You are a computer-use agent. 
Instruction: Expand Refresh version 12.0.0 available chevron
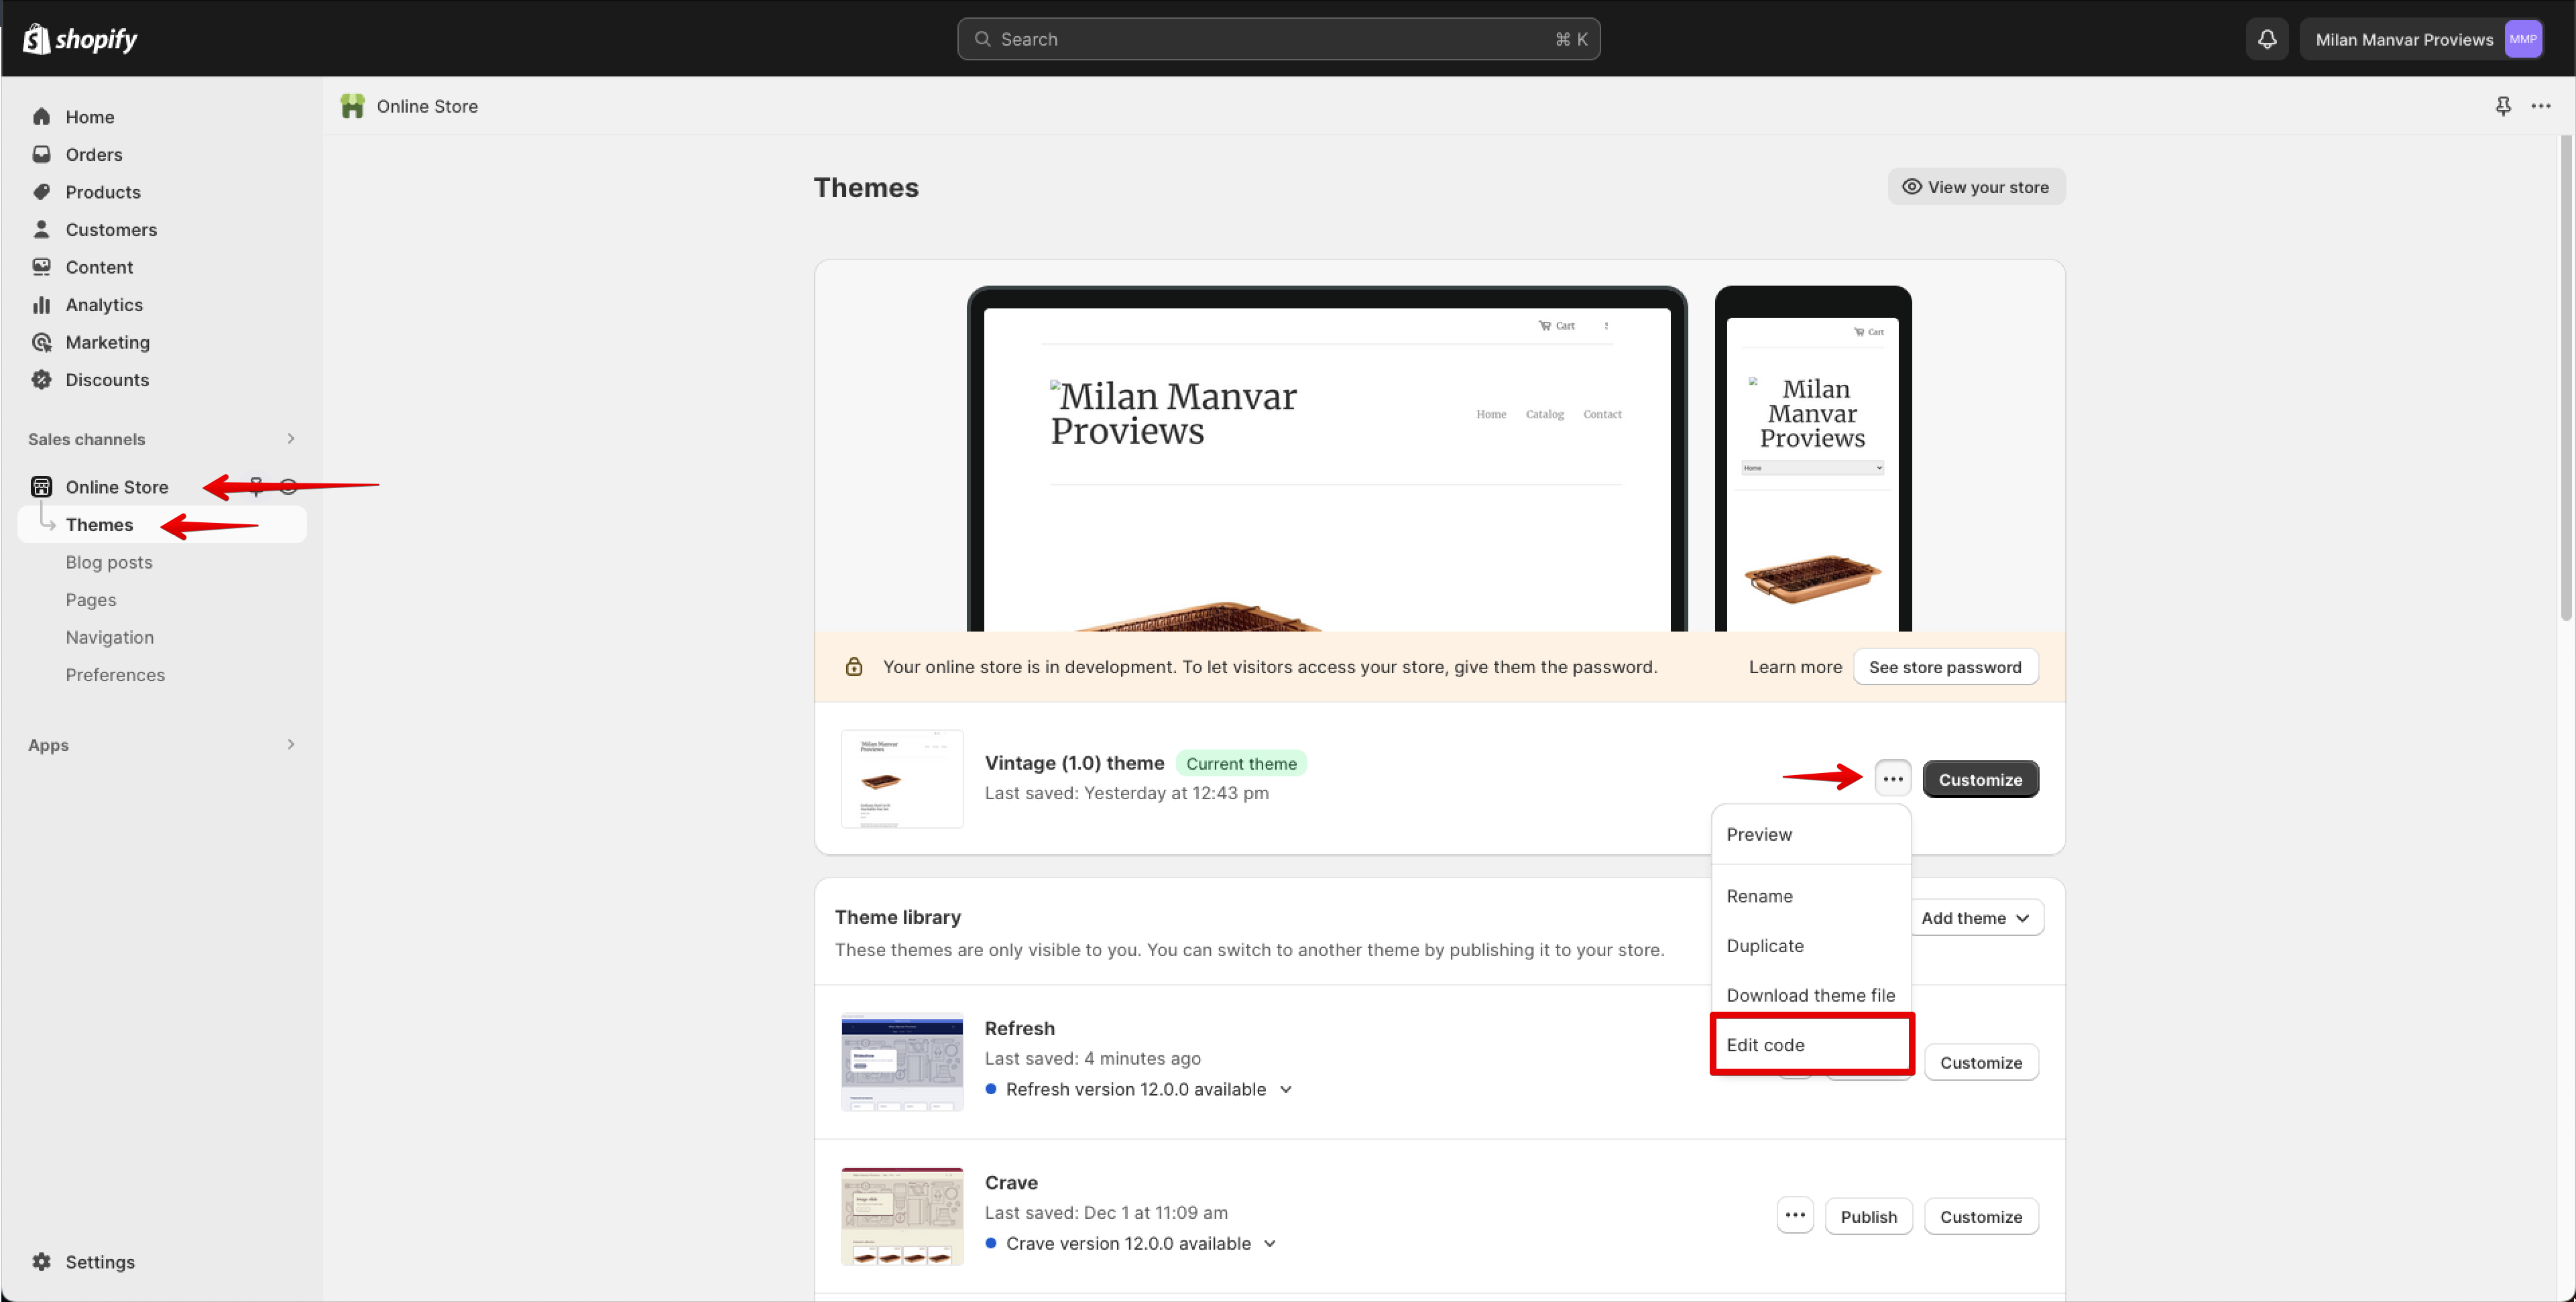(1286, 1089)
